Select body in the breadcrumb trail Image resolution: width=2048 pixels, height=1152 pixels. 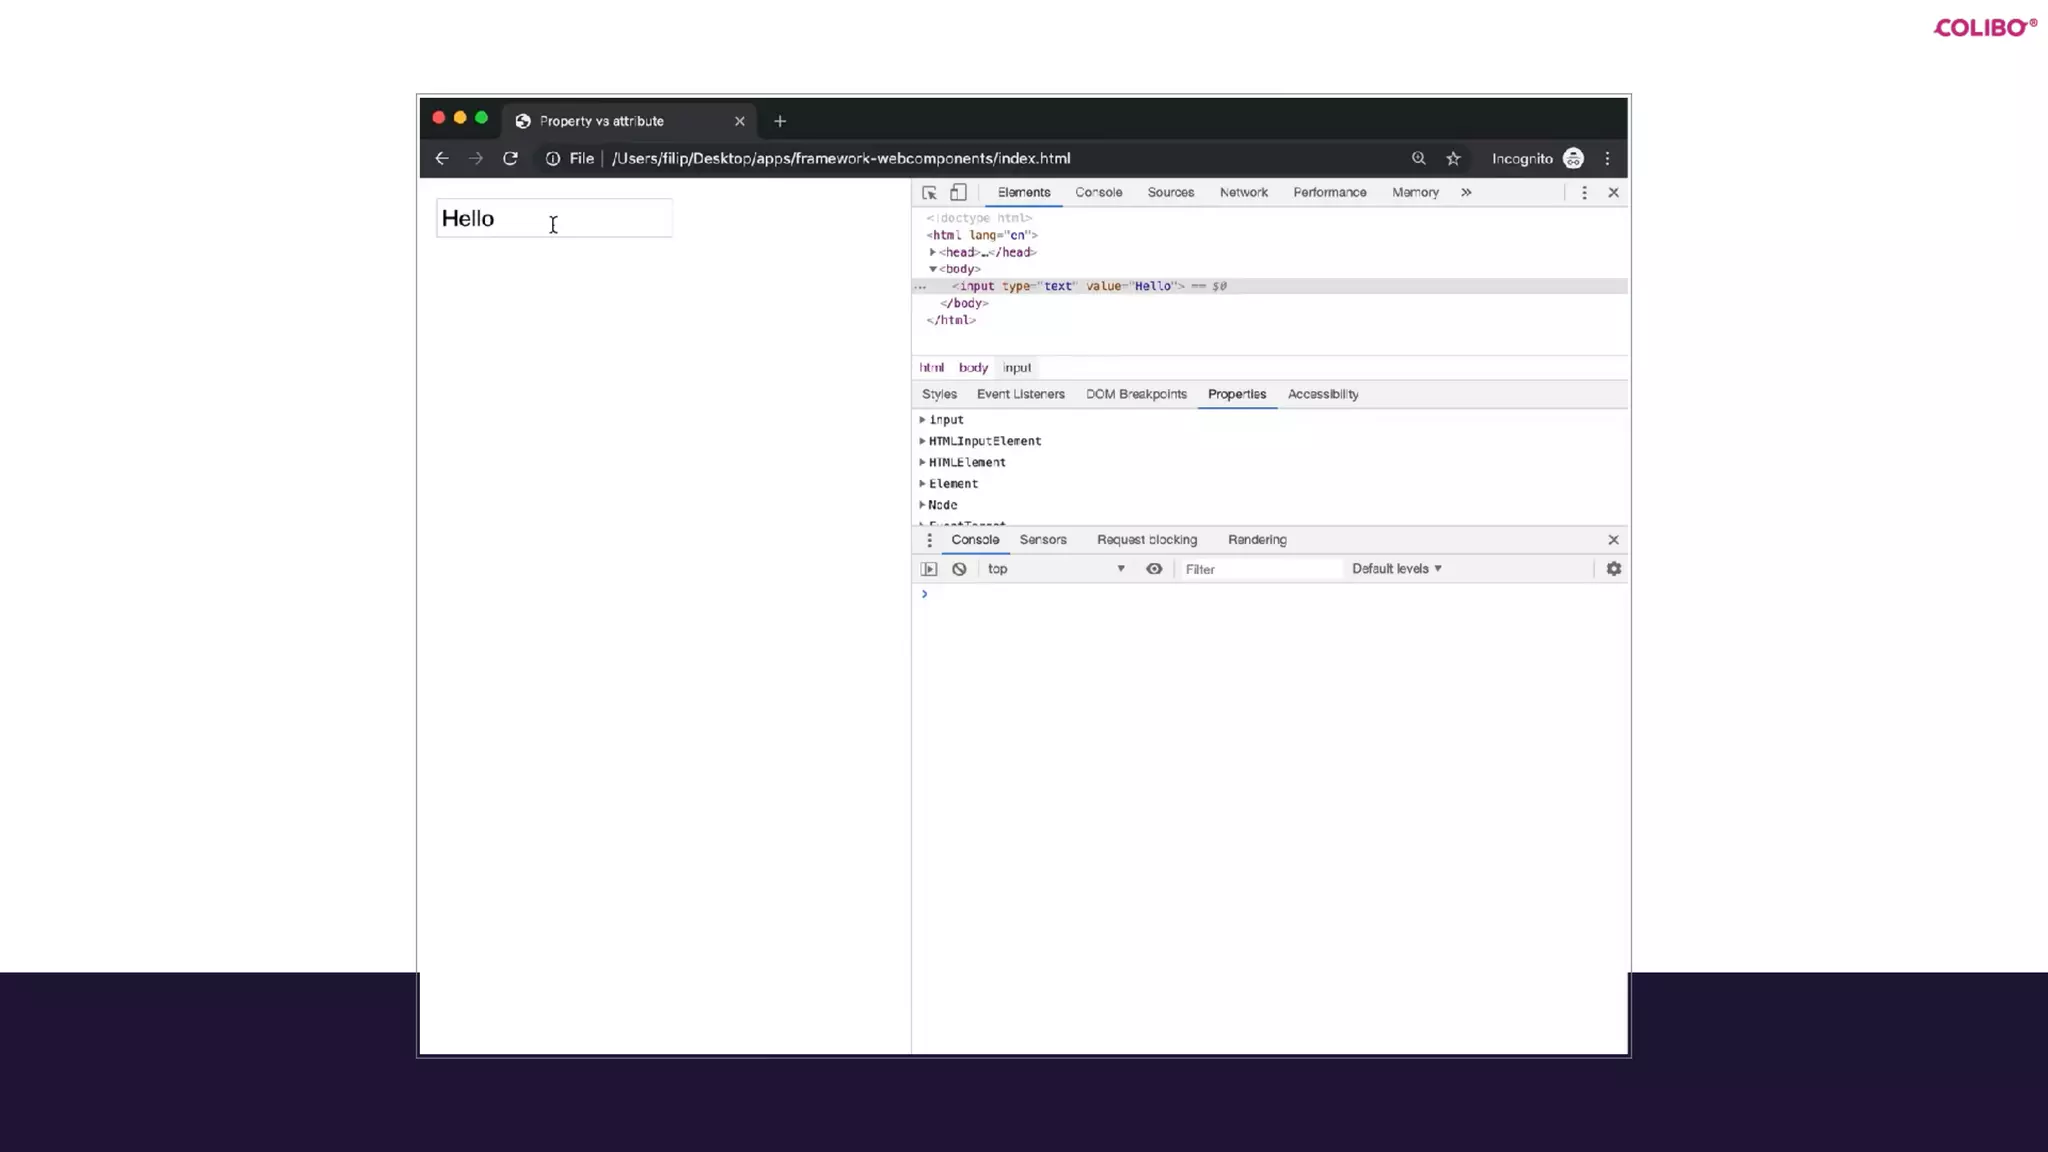click(973, 368)
